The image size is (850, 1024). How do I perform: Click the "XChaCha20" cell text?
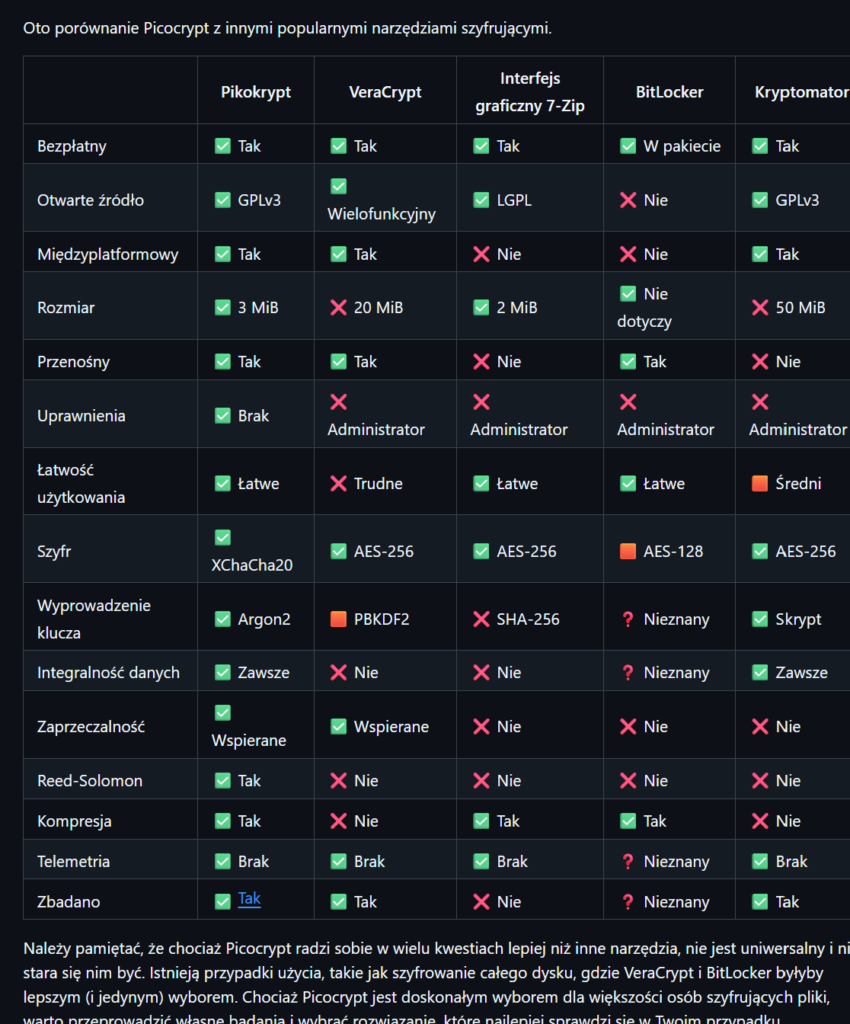tap(252, 565)
